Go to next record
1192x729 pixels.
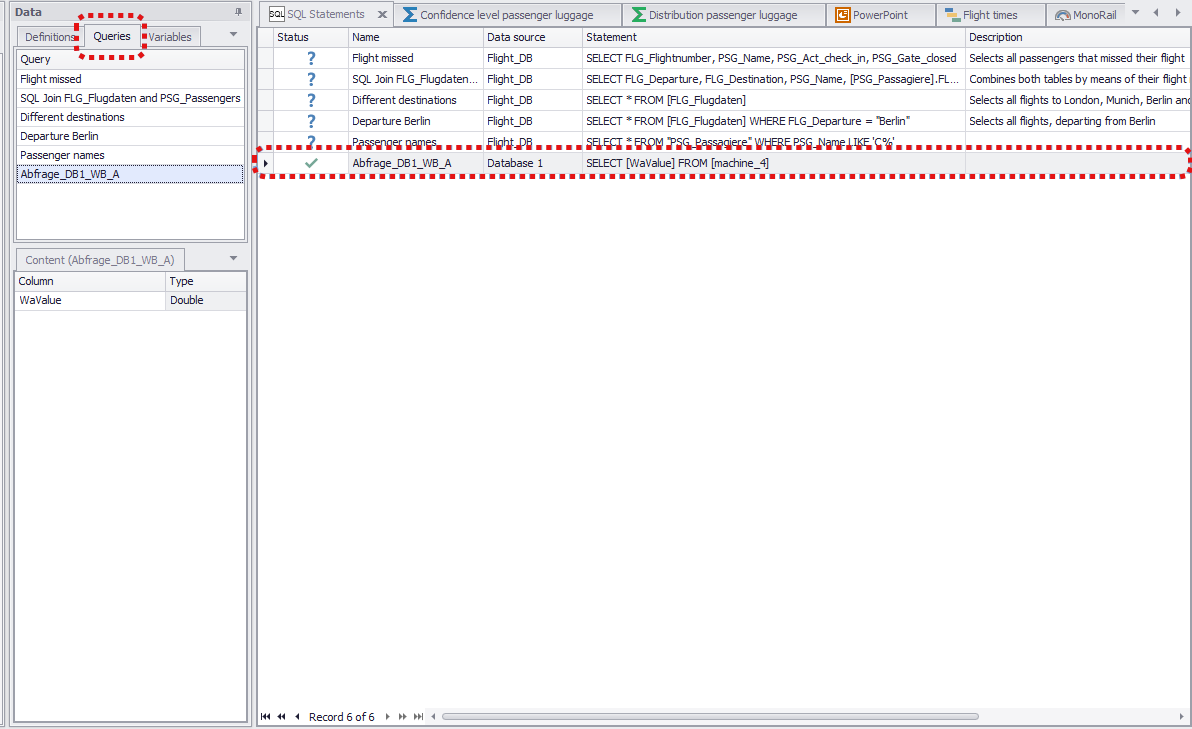coord(388,716)
